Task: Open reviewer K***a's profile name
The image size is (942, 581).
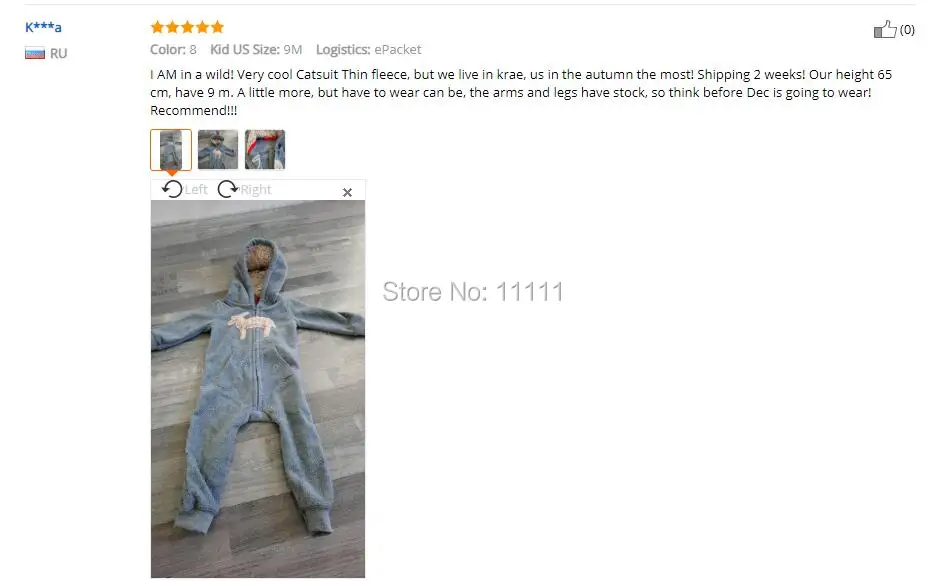Action: [x=43, y=27]
